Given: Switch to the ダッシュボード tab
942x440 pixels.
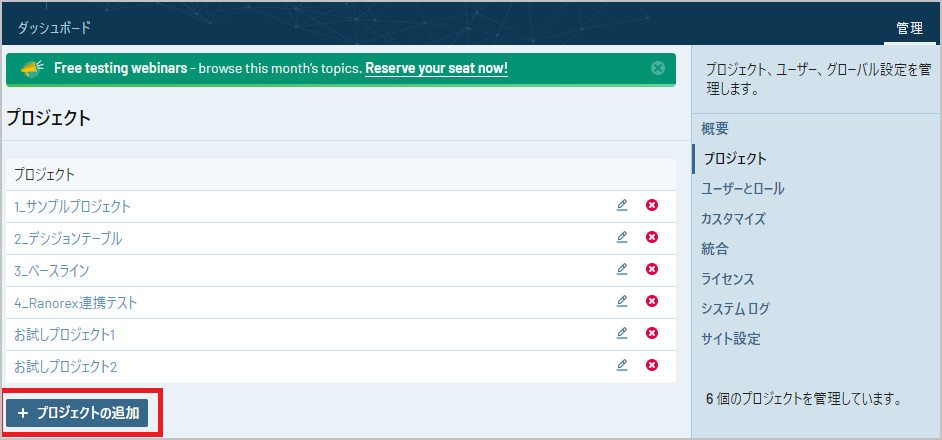Looking at the screenshot, I should pyautogui.click(x=55, y=28).
